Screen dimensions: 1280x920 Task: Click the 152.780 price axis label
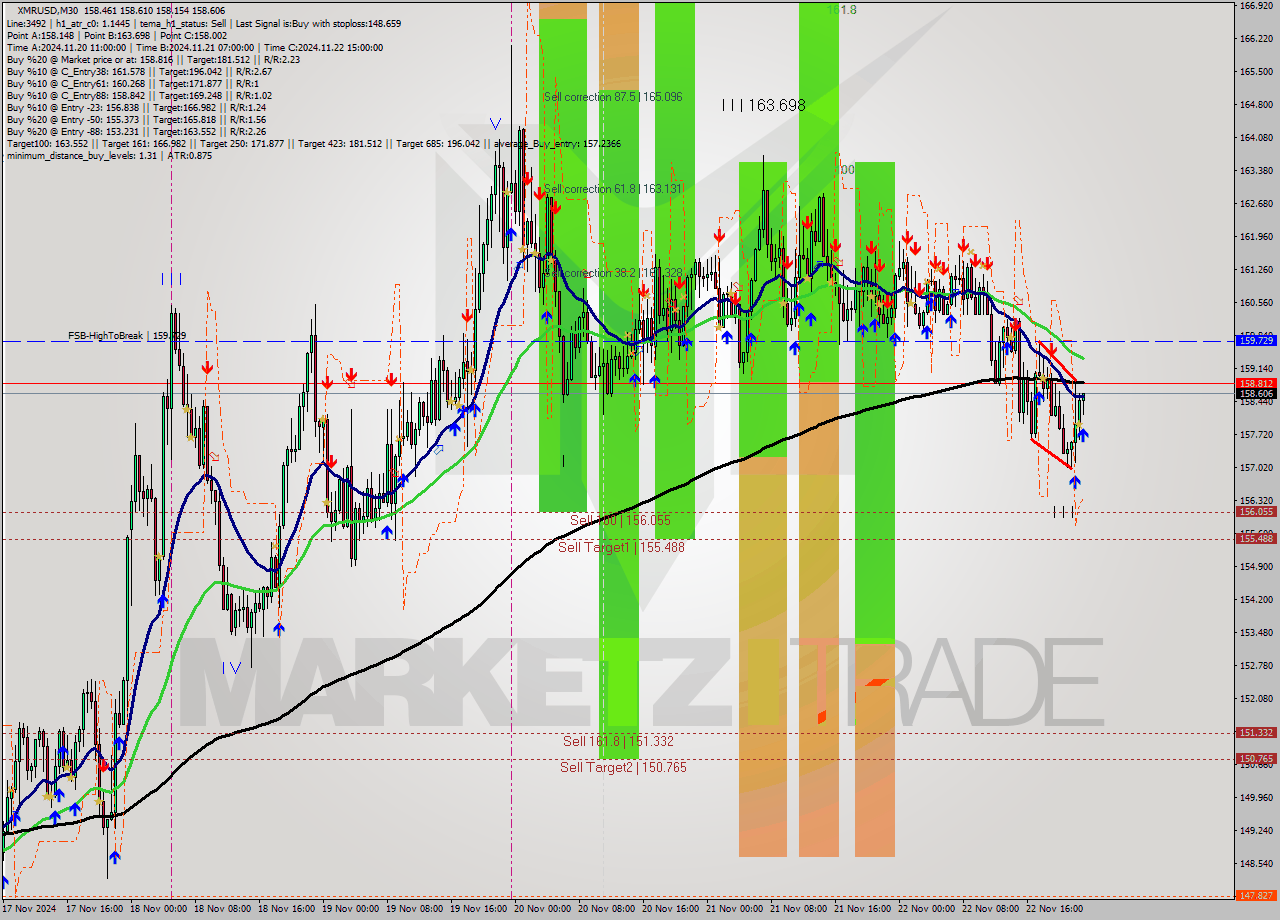coord(1256,666)
